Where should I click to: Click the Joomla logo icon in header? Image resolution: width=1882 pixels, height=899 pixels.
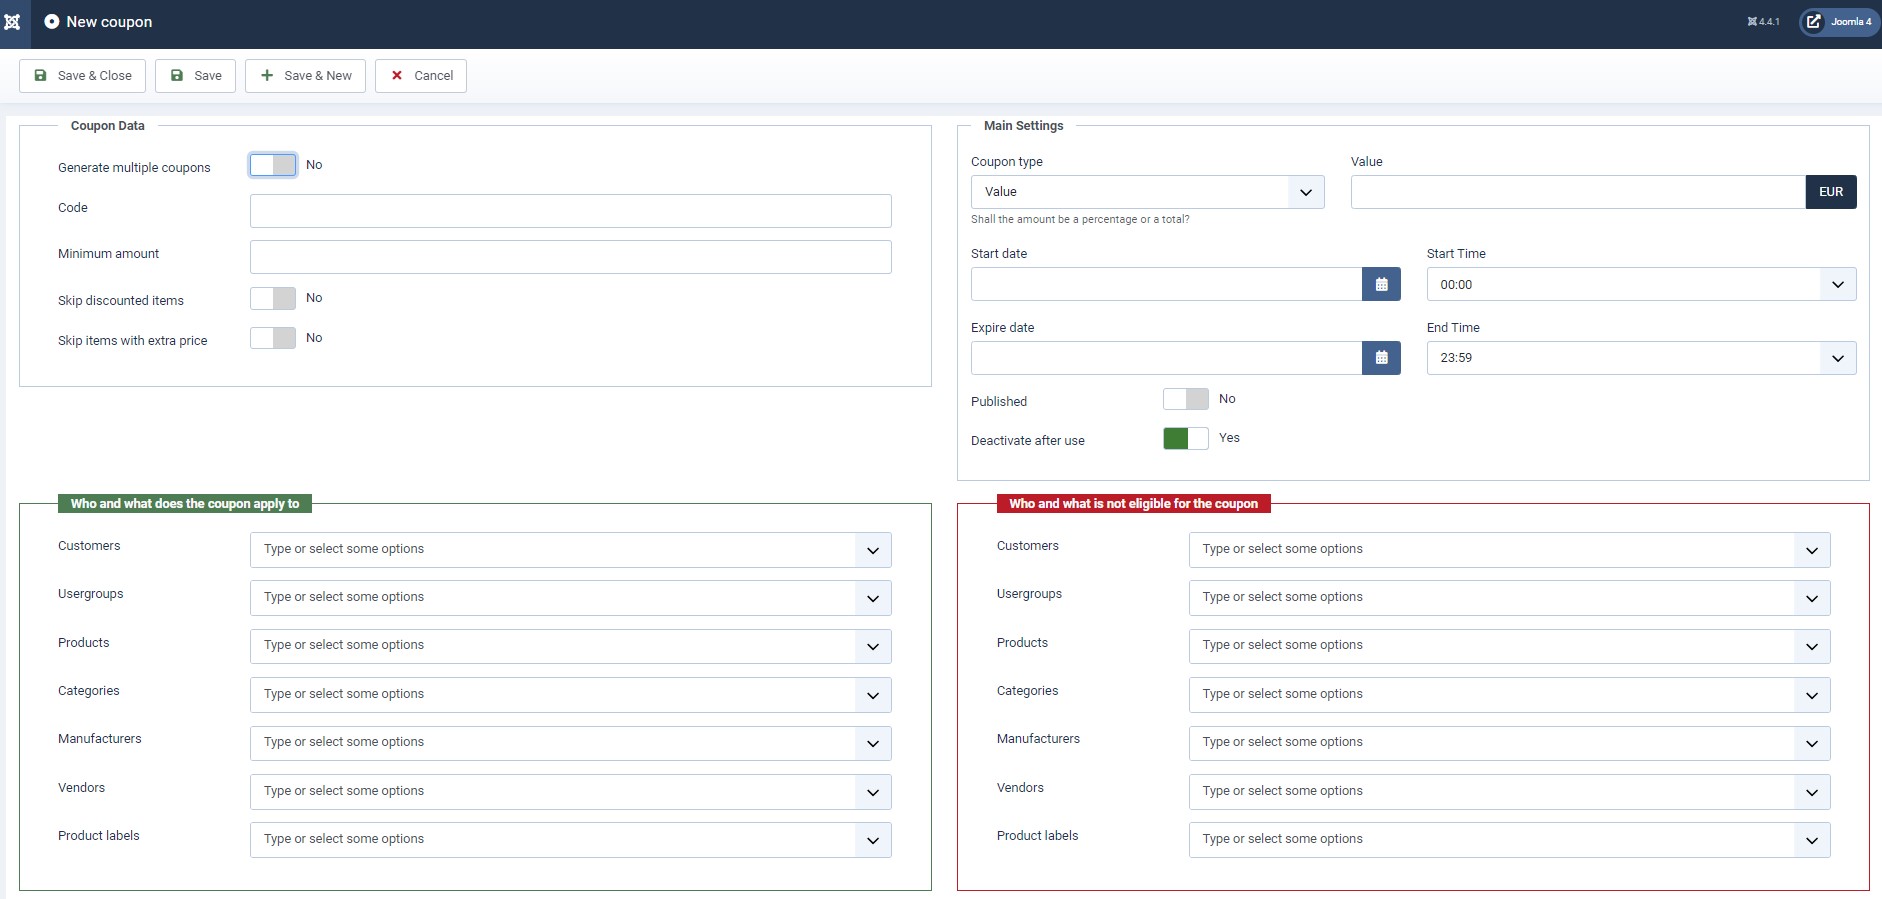12,22
